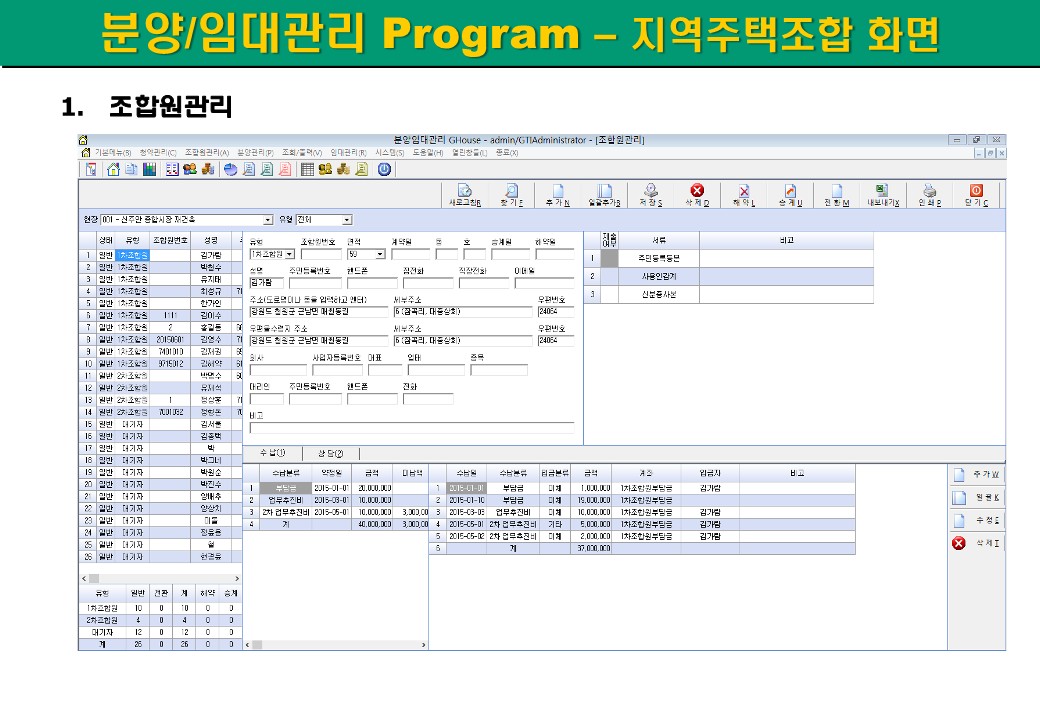Click horizontal scrollbar under member list
This screenshot has height=720, width=1040.
(x=160, y=578)
